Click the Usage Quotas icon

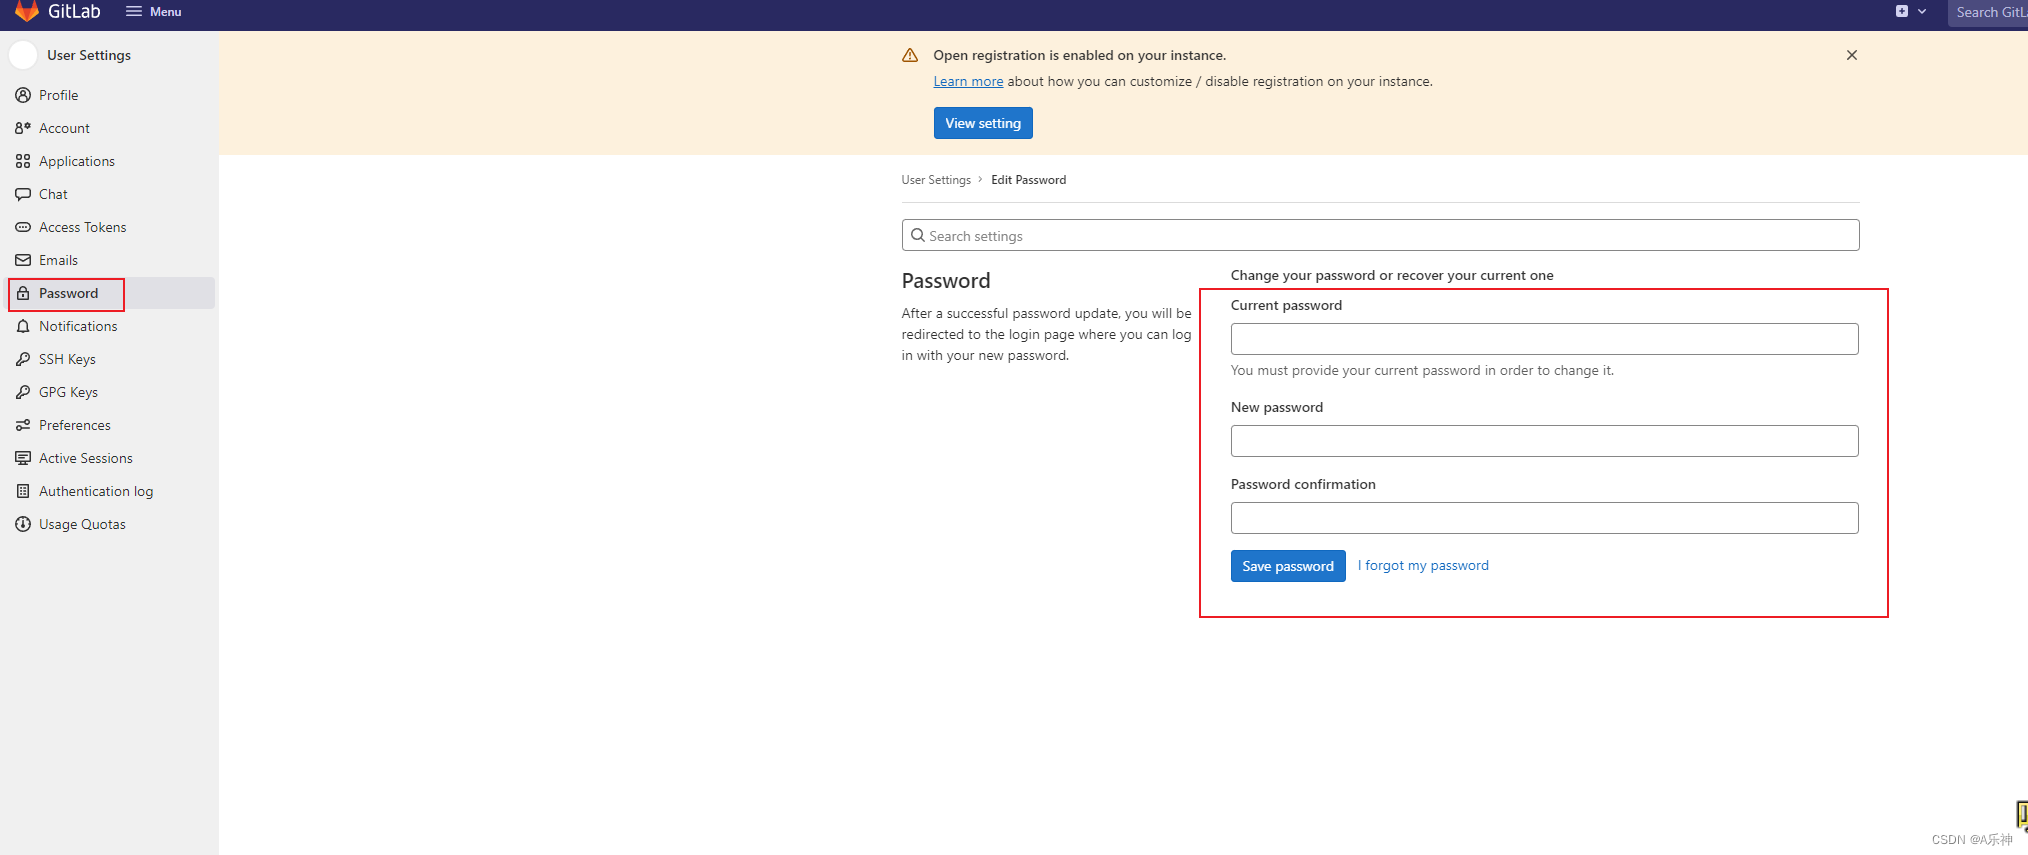coord(23,524)
